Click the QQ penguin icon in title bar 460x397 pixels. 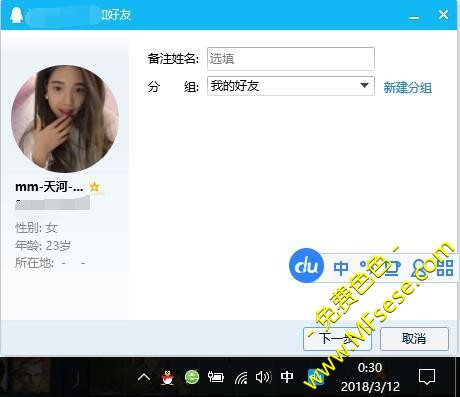pyautogui.click(x=16, y=15)
